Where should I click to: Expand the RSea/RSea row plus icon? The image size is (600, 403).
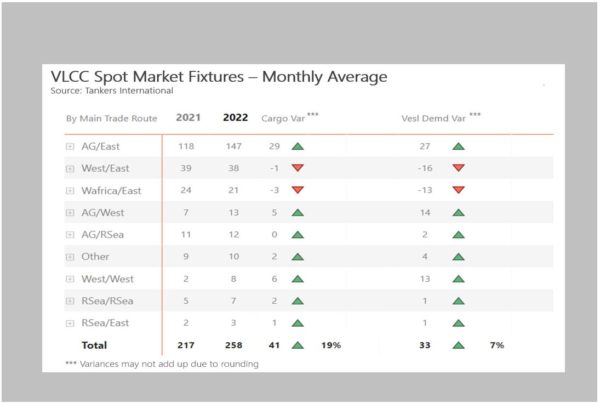coord(70,301)
